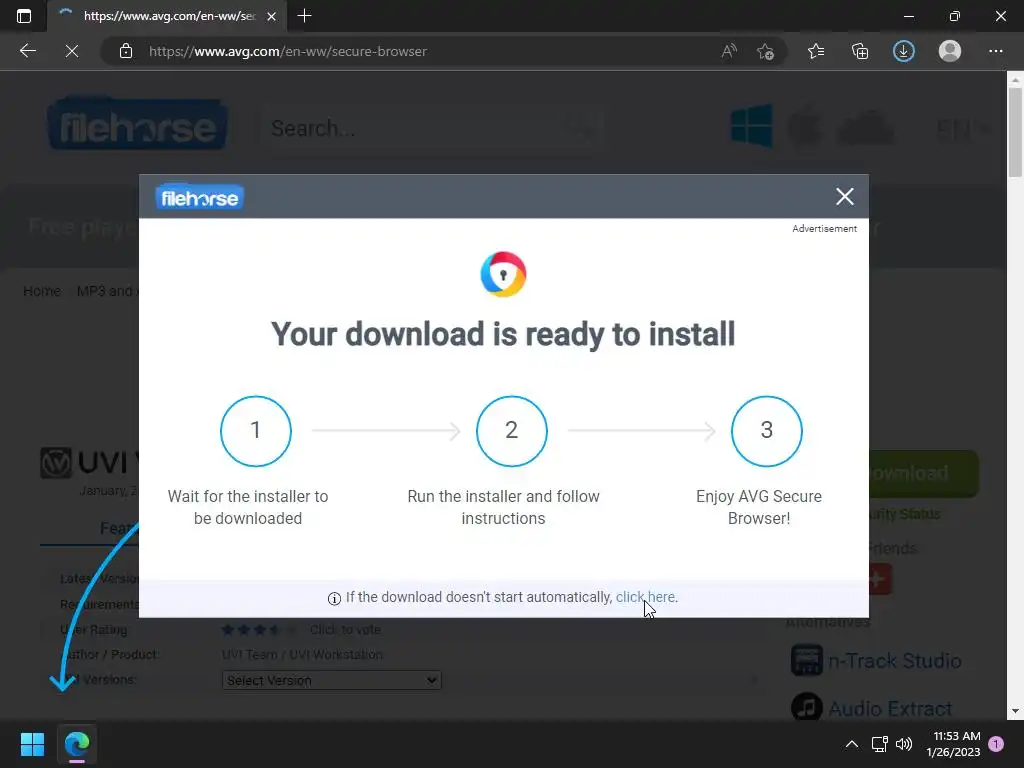Open the clock and date panel

[x=953, y=744]
